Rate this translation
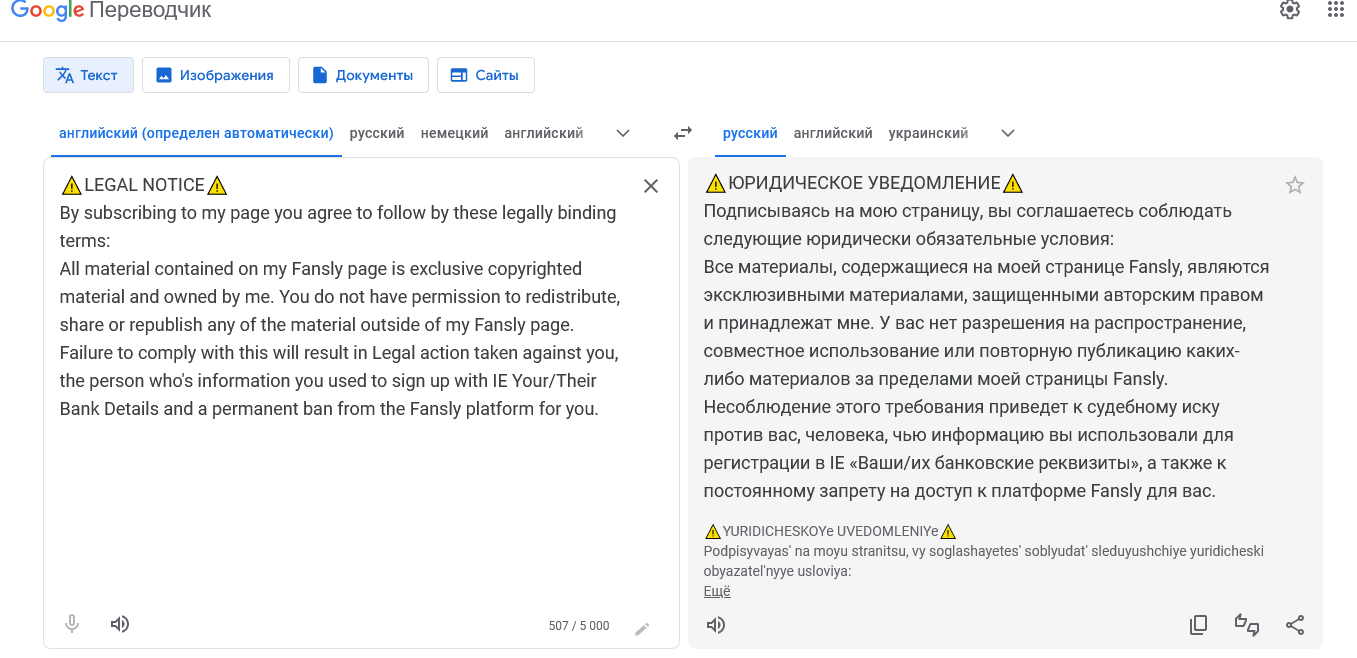This screenshot has height=658, width=1357. 1246,625
